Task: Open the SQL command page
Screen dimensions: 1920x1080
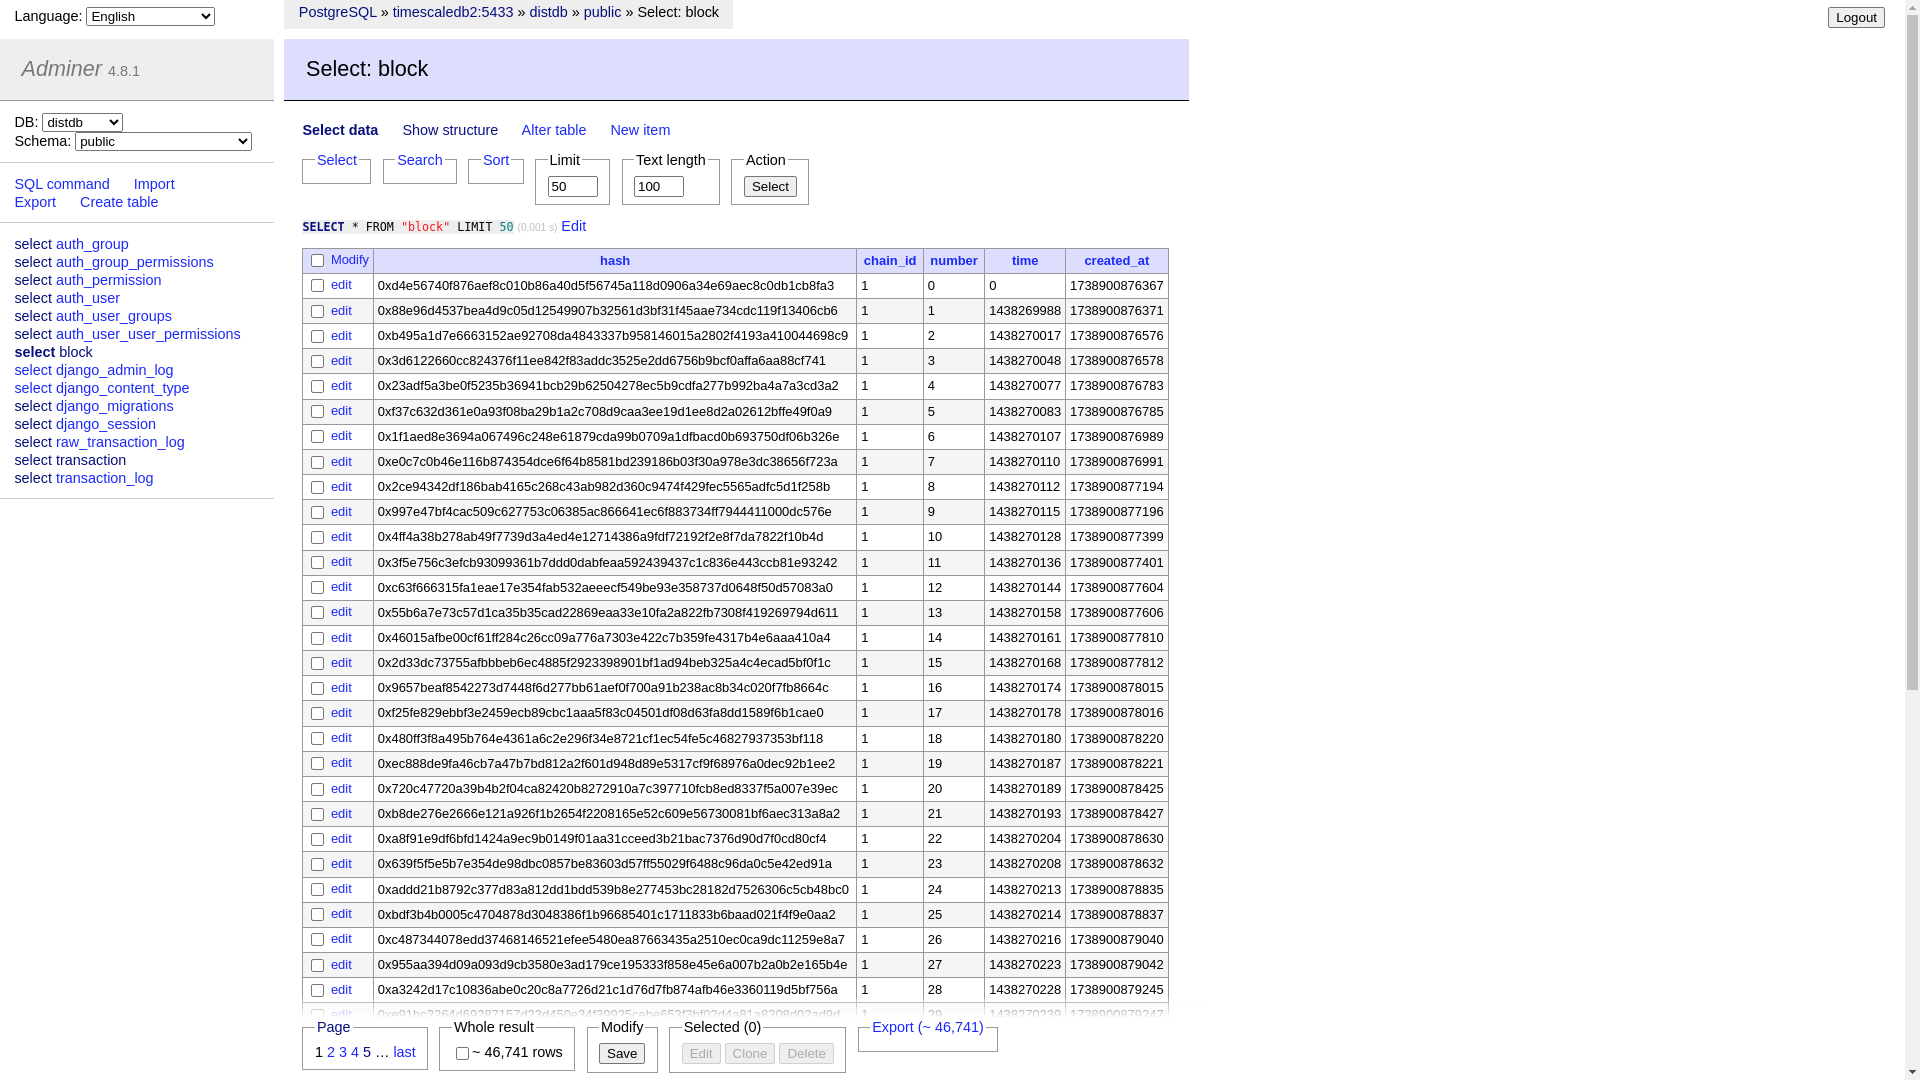Action: coord(62,184)
